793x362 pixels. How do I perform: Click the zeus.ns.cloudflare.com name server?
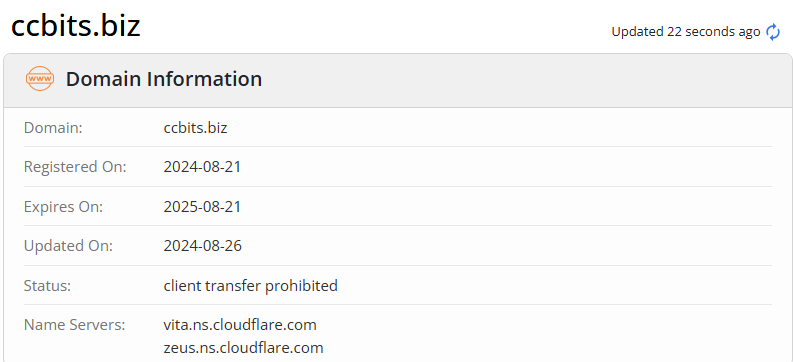coord(243,348)
